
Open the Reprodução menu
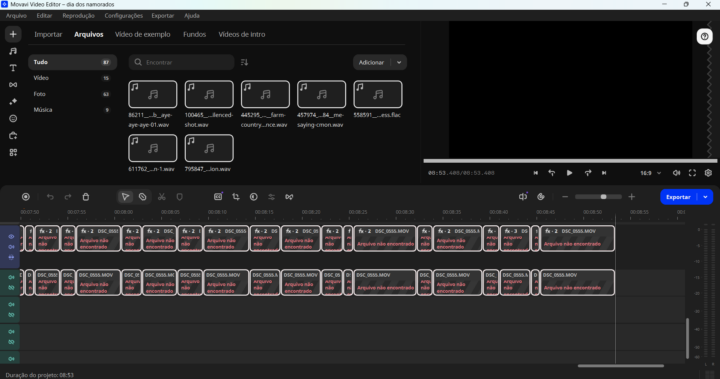click(x=79, y=16)
